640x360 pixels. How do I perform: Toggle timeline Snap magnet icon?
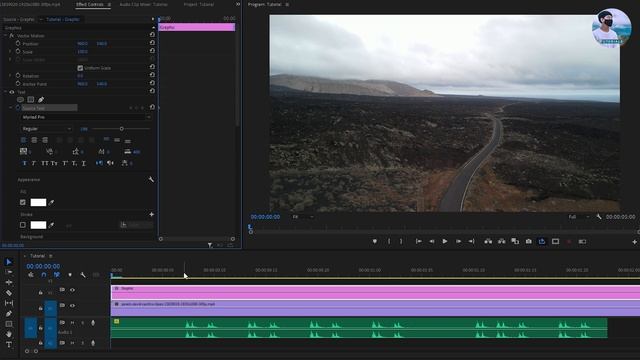tap(44, 275)
